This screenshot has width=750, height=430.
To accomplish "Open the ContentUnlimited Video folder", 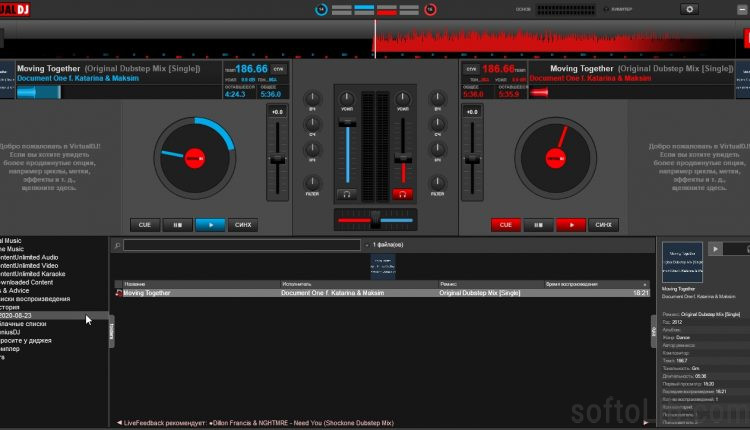I will click(x=29, y=265).
